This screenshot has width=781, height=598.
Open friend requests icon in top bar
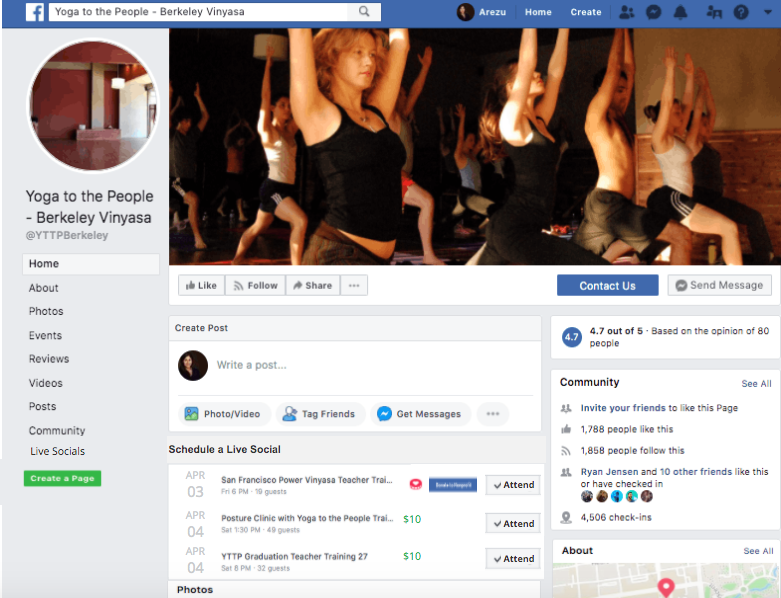(626, 12)
